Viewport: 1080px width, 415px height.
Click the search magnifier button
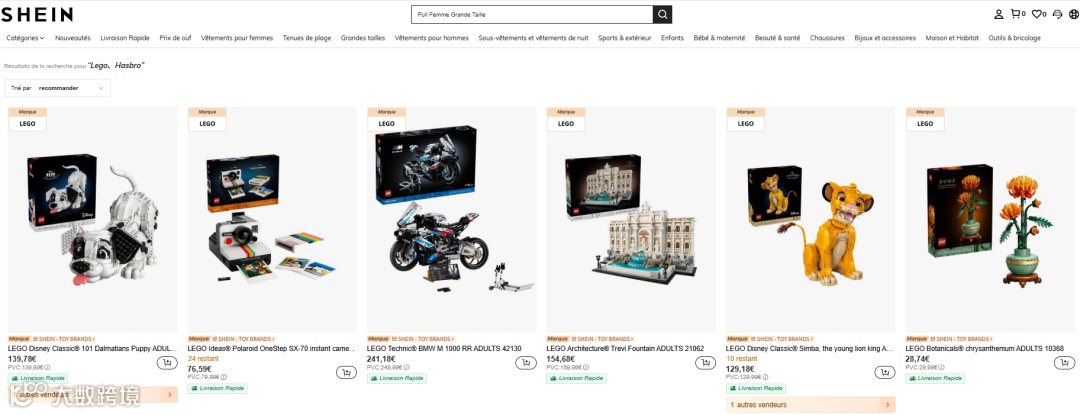(x=662, y=14)
